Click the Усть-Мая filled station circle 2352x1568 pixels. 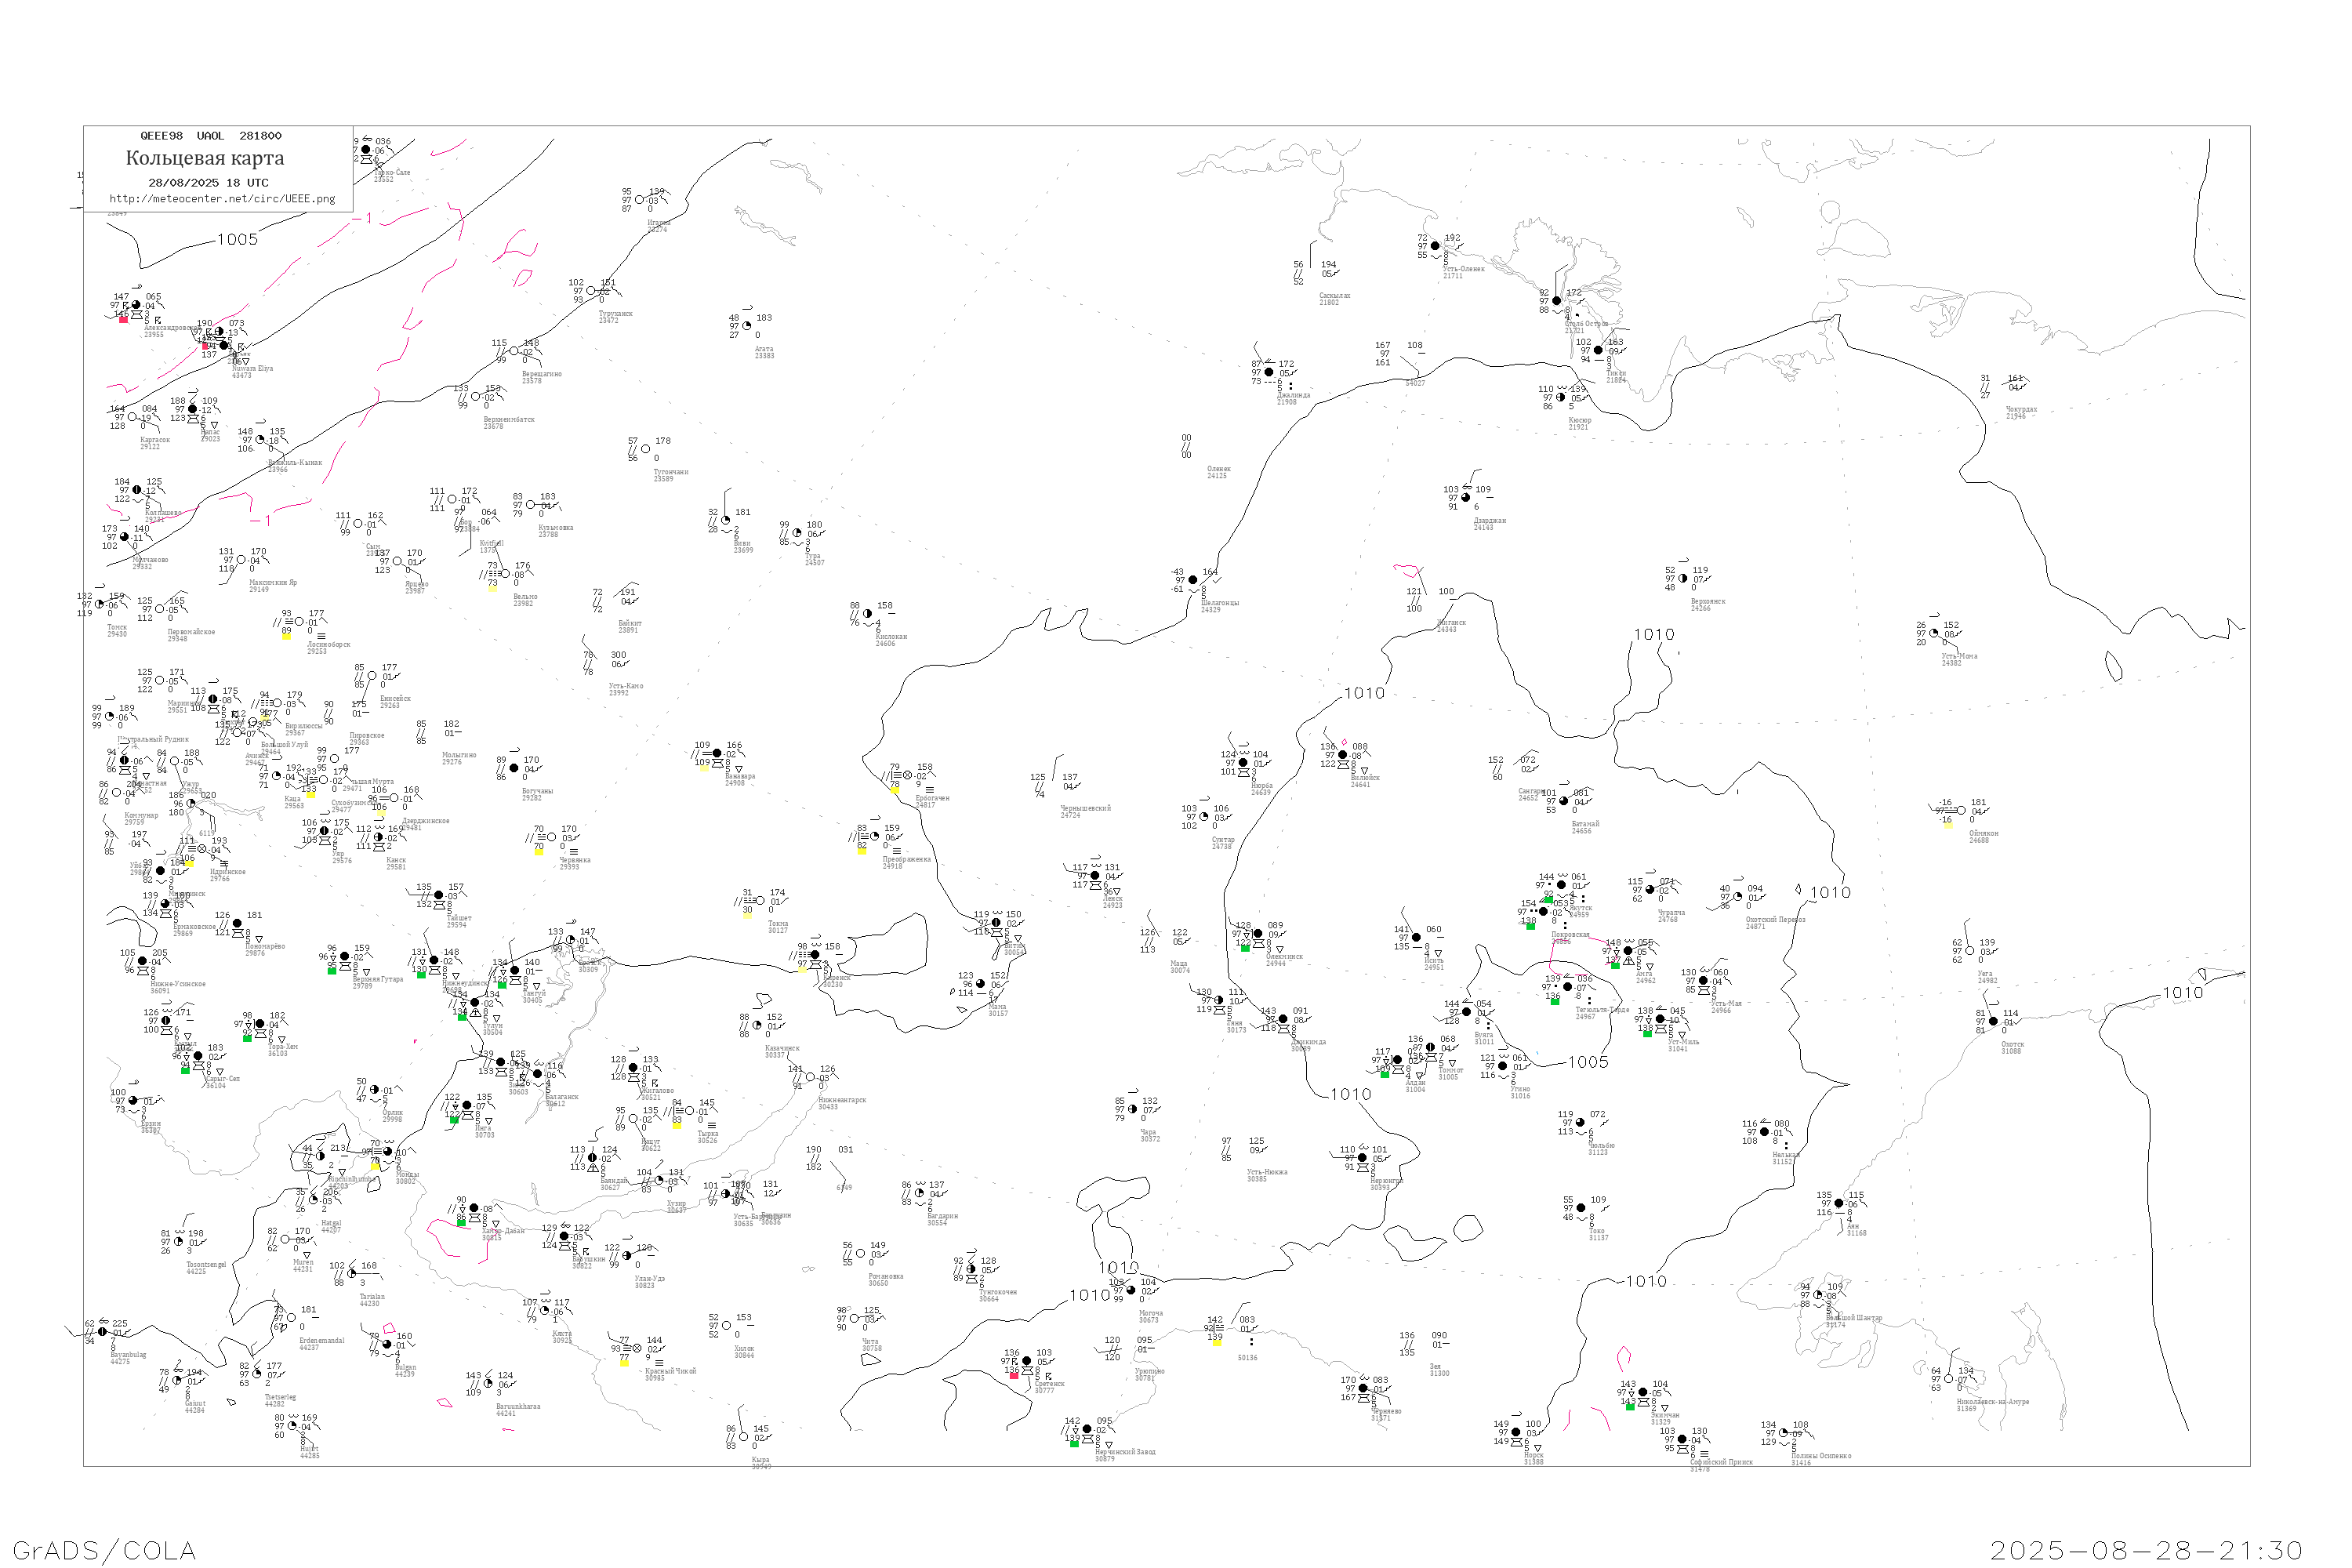click(x=1703, y=981)
